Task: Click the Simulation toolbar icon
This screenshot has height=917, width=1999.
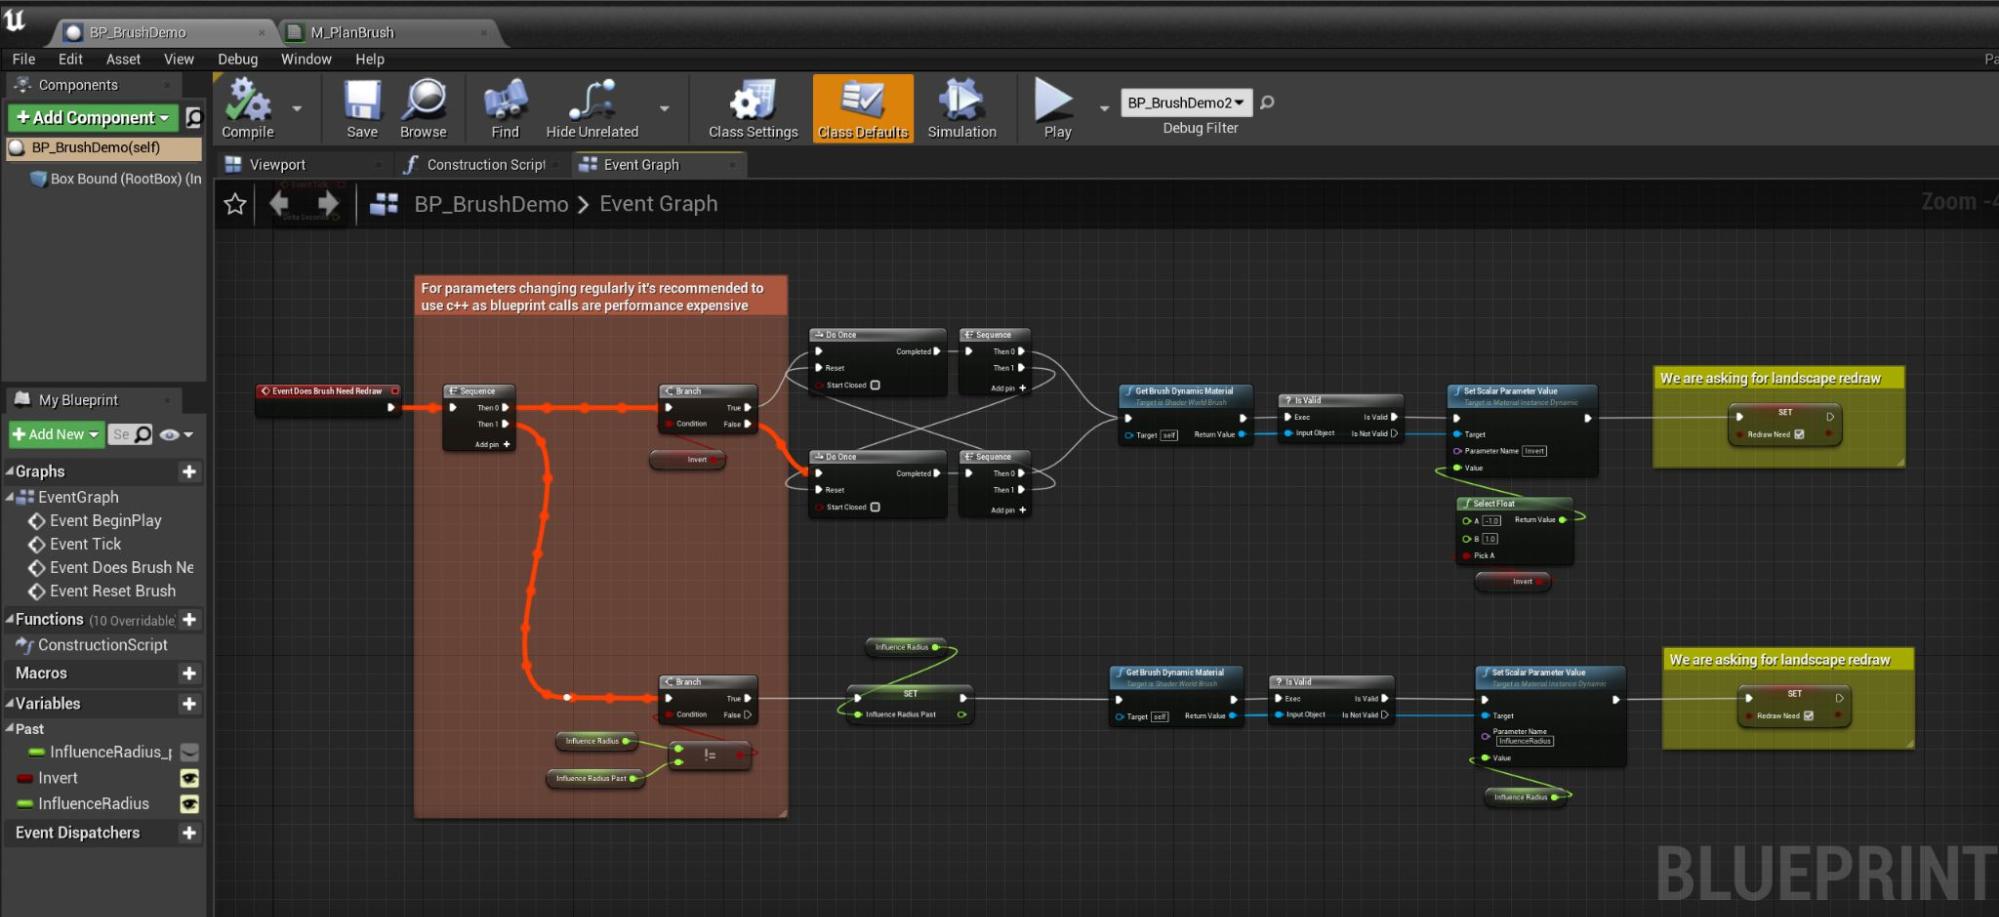Action: point(961,101)
